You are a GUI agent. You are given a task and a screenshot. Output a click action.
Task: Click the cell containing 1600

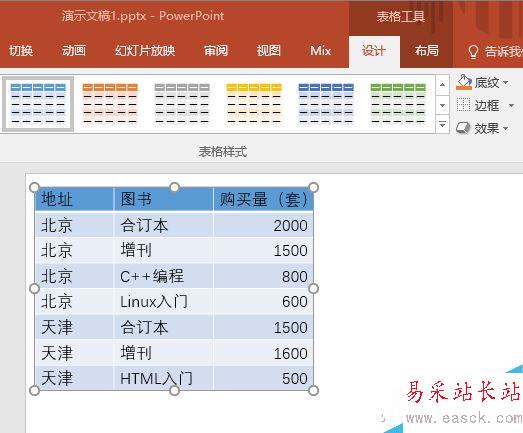[x=263, y=353]
